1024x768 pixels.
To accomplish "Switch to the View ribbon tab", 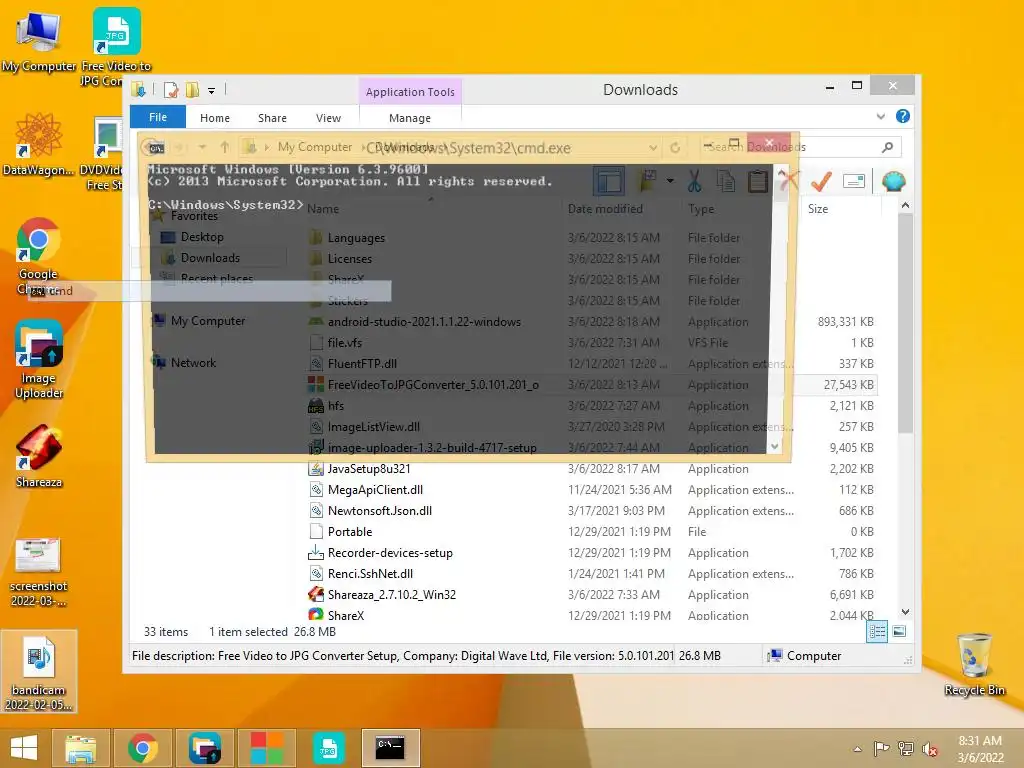I will [x=328, y=118].
